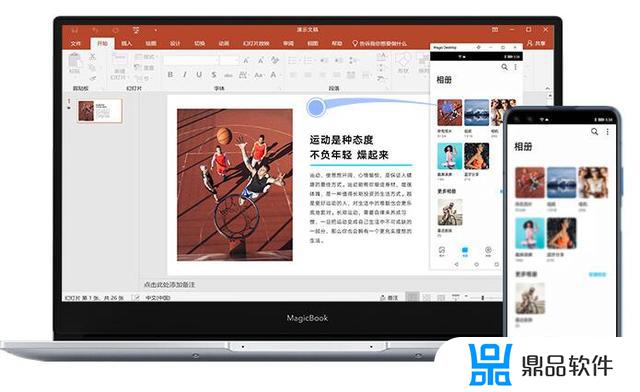This screenshot has height=392, width=640.
Task: Switch to Normal view in status bar
Action: 413,298
